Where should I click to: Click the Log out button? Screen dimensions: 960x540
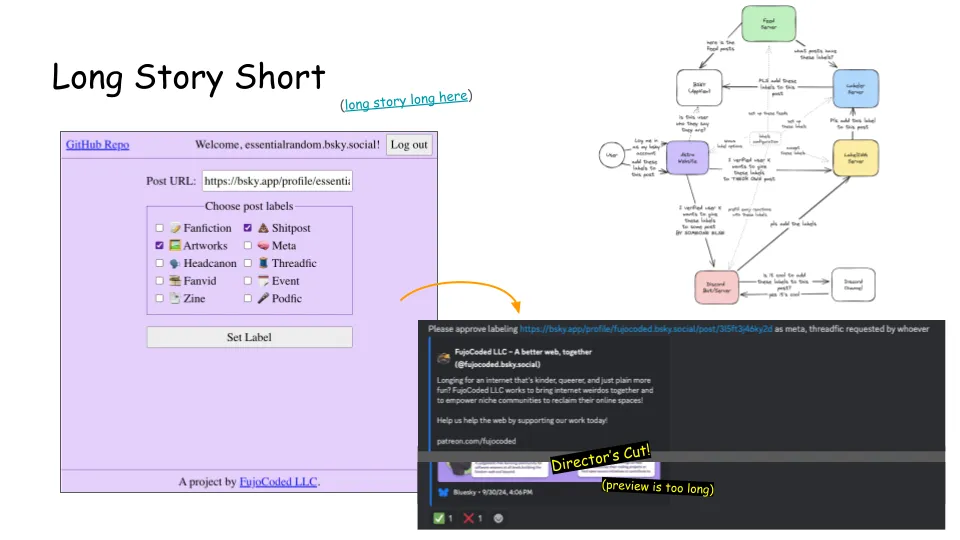409,144
